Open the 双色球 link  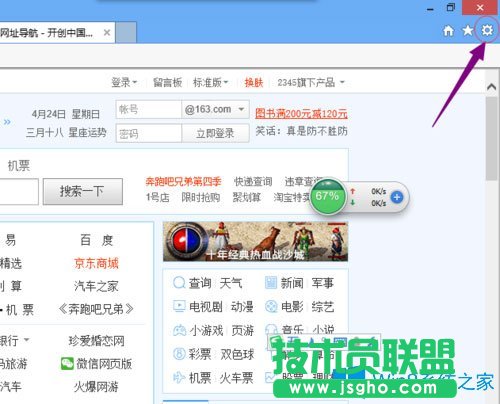pos(237,354)
